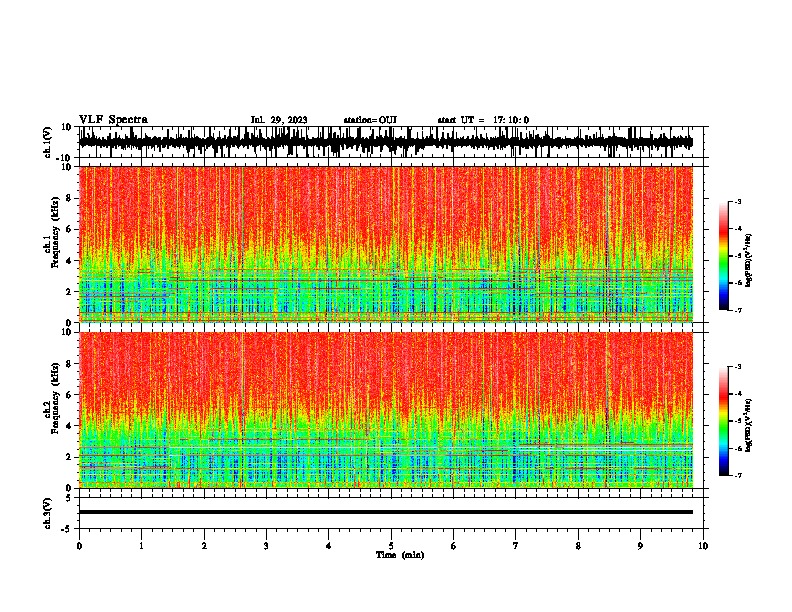Click the ch.2 spectrogram color scale bar
The image size is (792, 612).
[723, 421]
